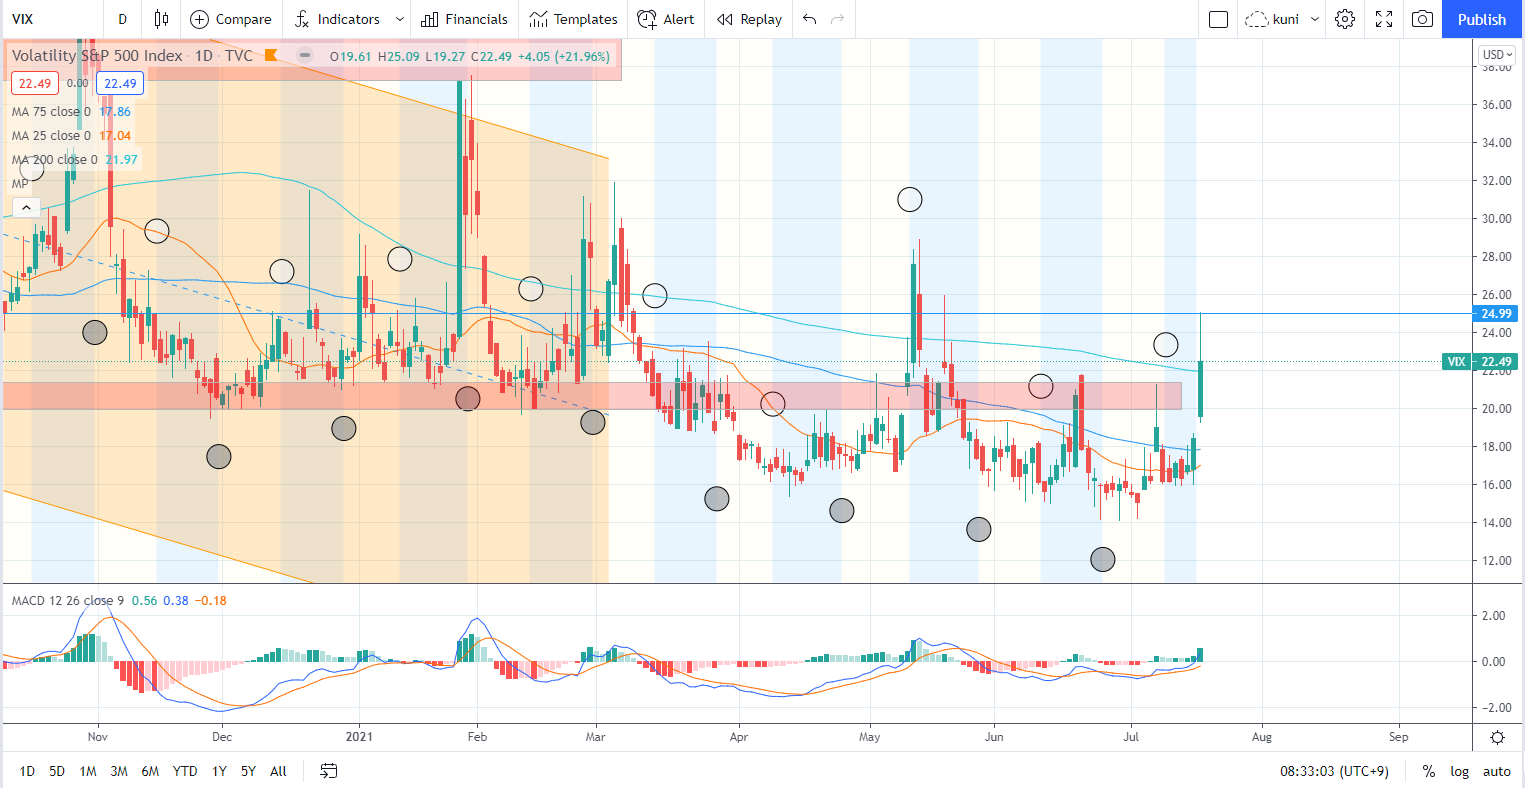The width and height of the screenshot is (1525, 788).
Task: Open the USD currency dropdown
Action: click(1498, 55)
